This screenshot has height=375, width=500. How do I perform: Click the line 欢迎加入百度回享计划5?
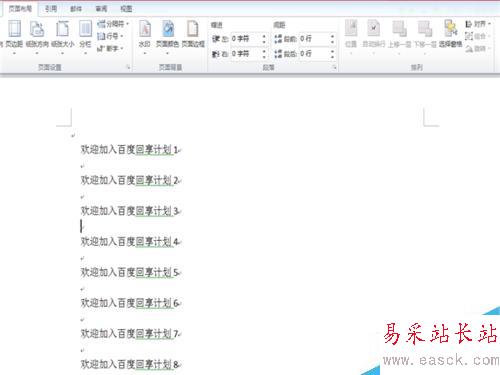coord(130,272)
